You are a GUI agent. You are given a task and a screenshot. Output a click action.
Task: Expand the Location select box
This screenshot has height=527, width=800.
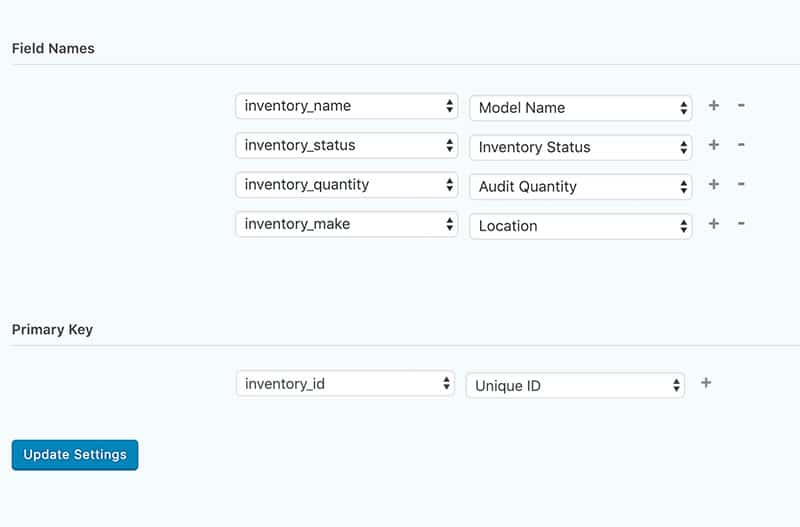(581, 226)
